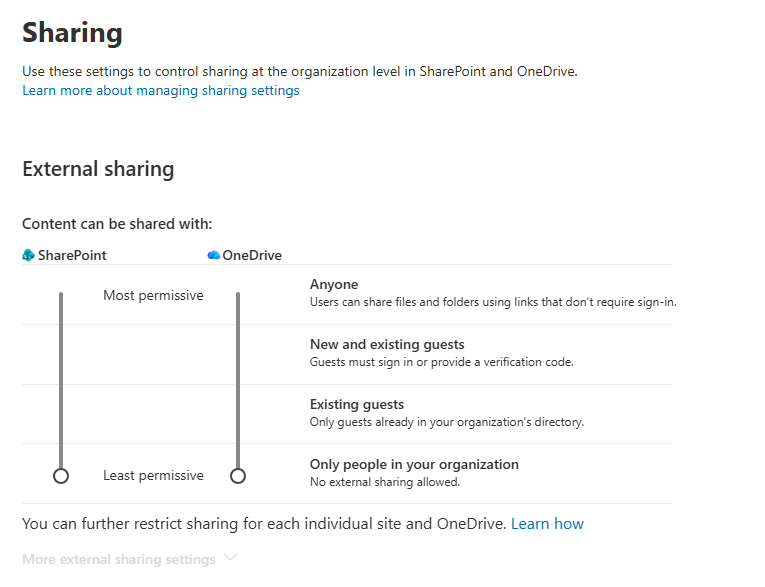Click the Most permissive label
The height and width of the screenshot is (587, 765).
[x=153, y=296]
